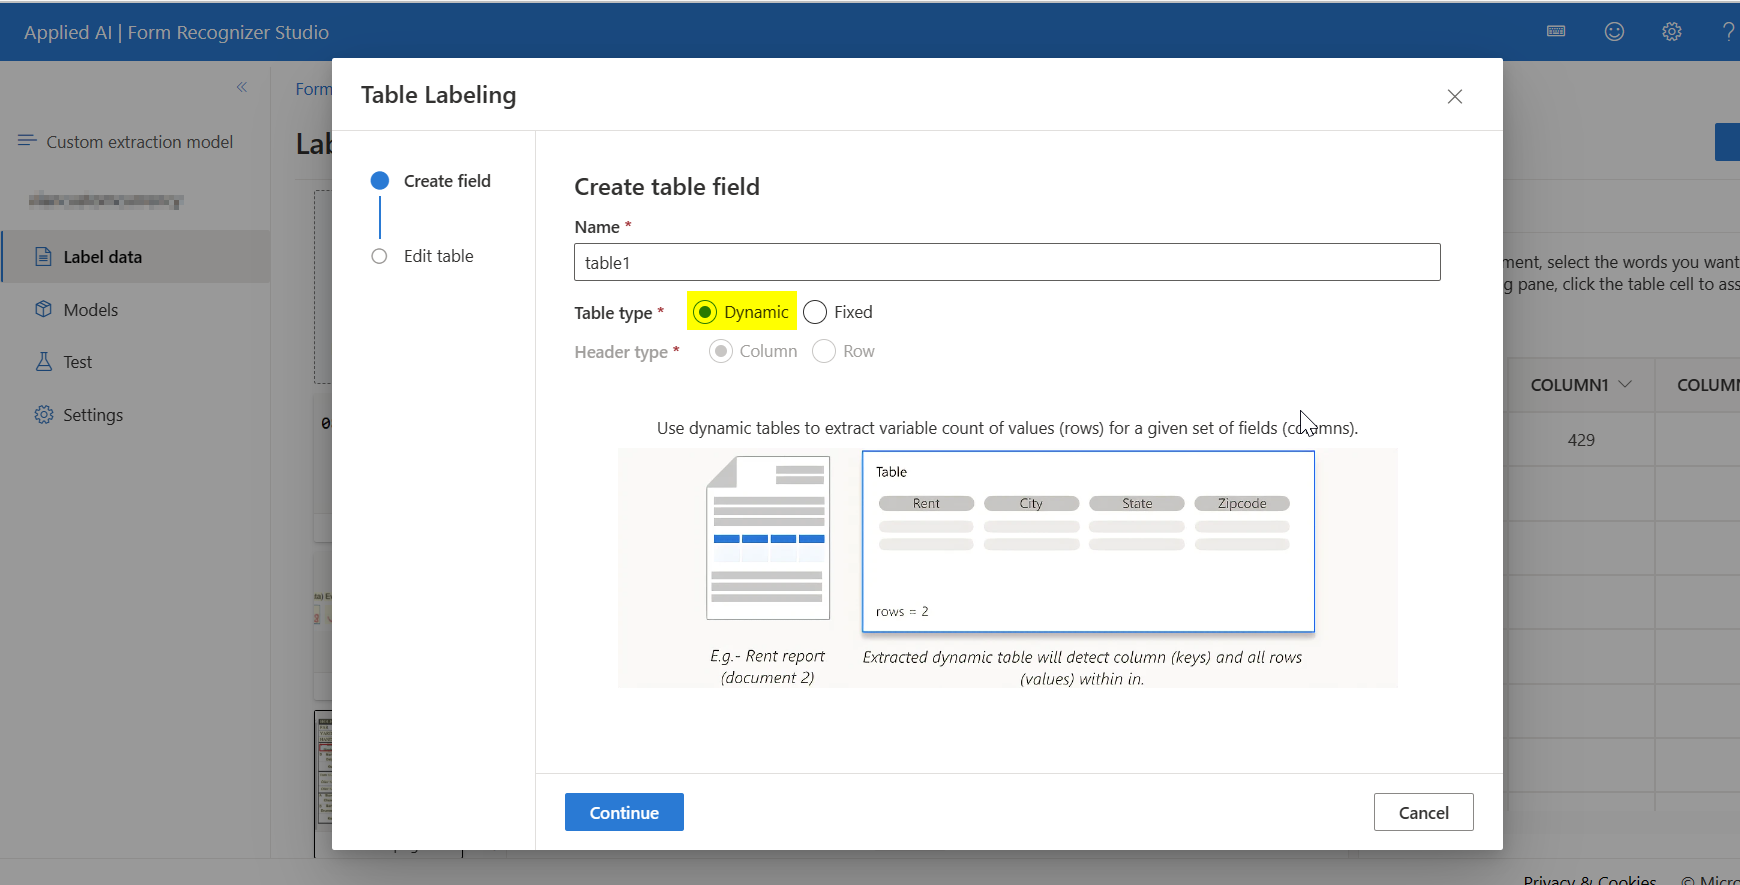Screen dimensions: 1740x885
Task: Click the Custom extraction model menu icon
Action: tap(27, 141)
